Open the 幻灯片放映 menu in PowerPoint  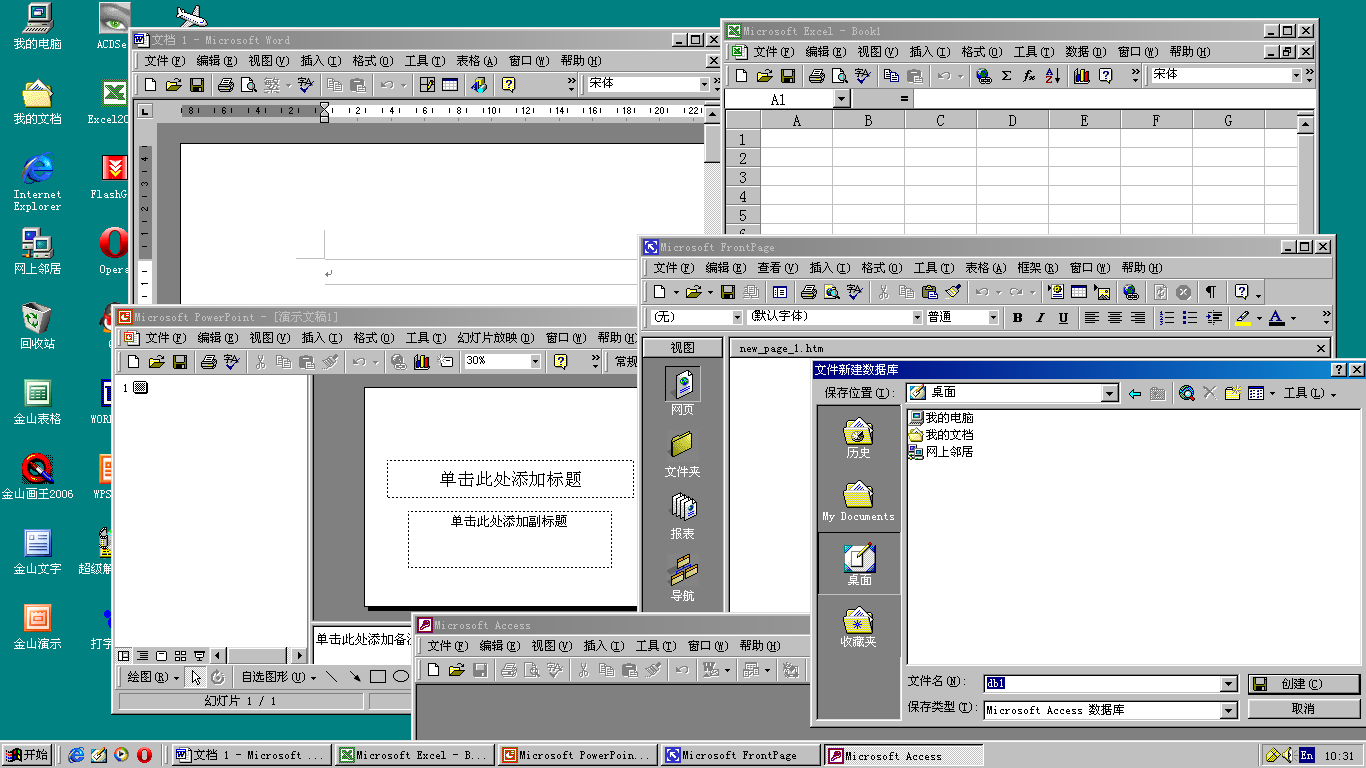(x=495, y=338)
